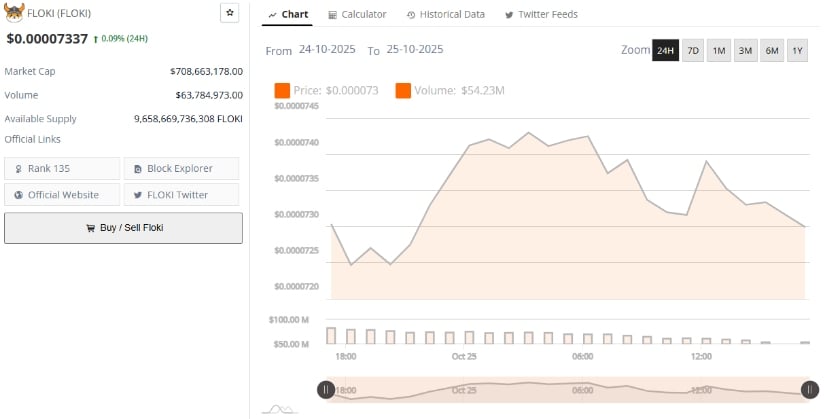Visit the Official Website link
Viewport: 825px width, 419px height.
click(62, 194)
